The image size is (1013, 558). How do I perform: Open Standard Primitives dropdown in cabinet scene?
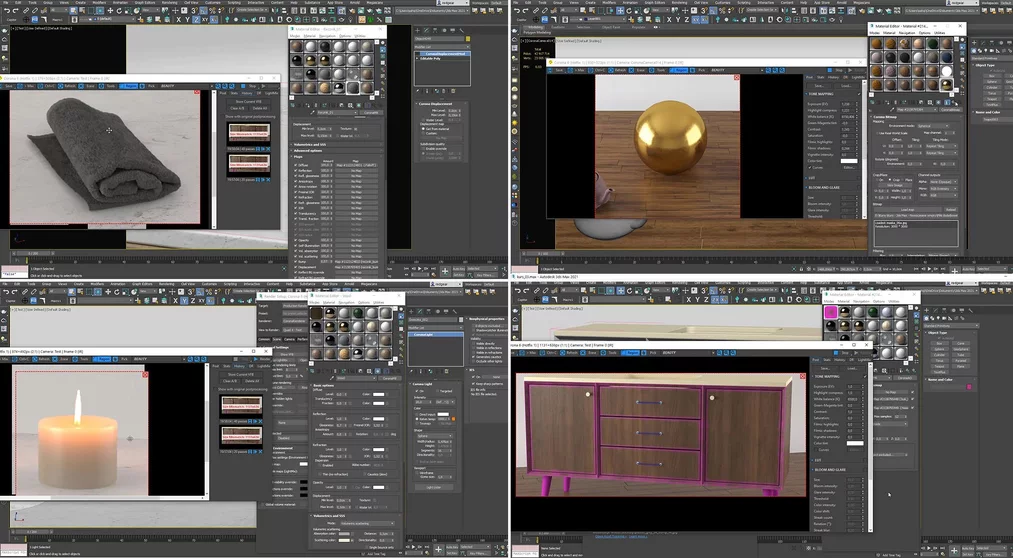pos(951,326)
